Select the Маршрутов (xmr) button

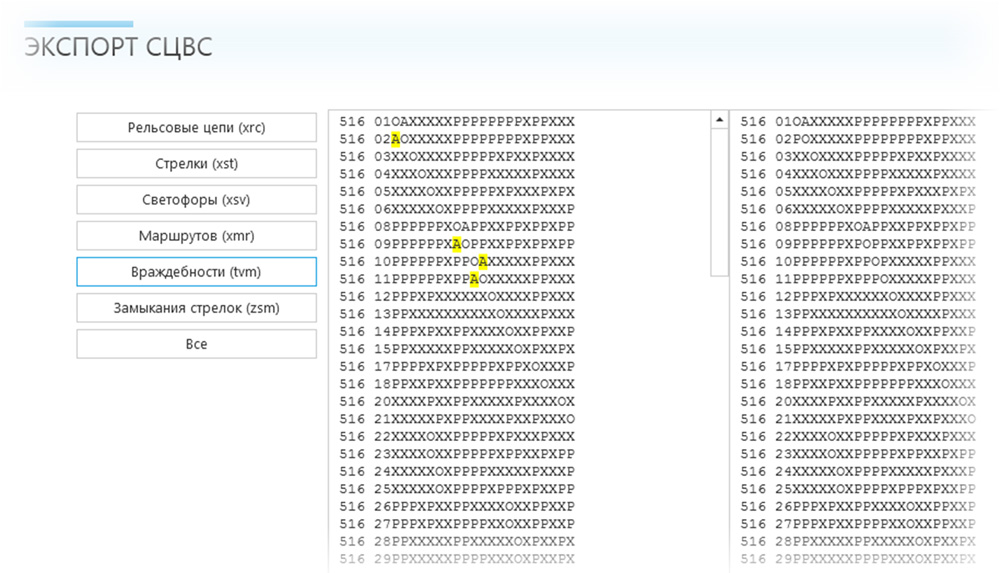click(196, 236)
